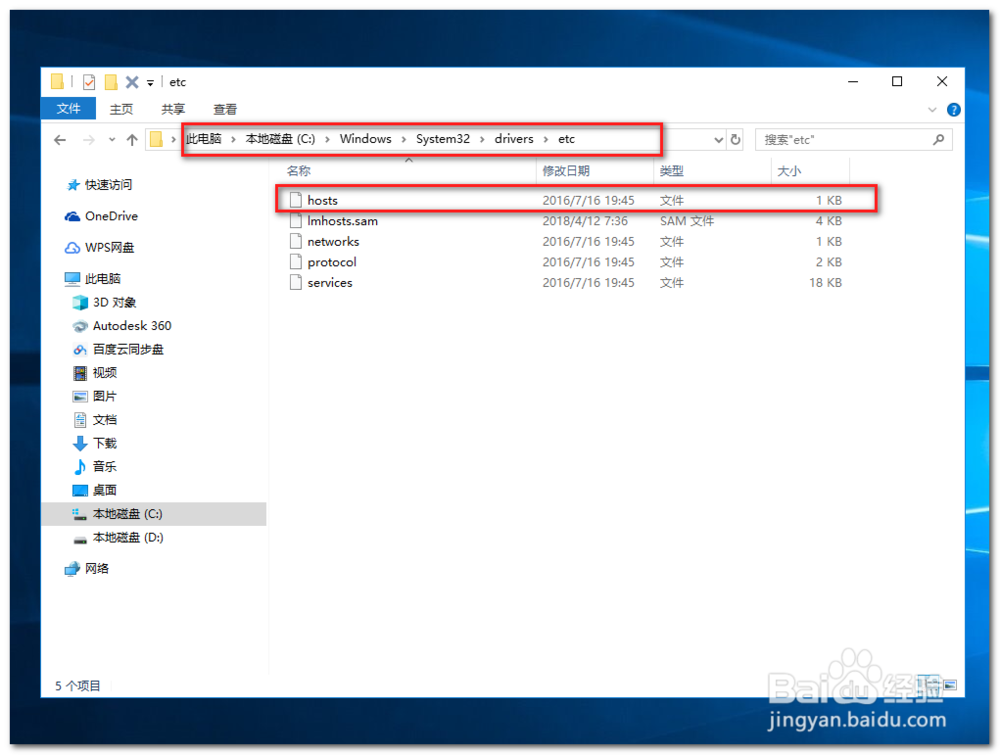Click the OneDrive cloud icon
This screenshot has height=755, width=1000.
point(73,217)
